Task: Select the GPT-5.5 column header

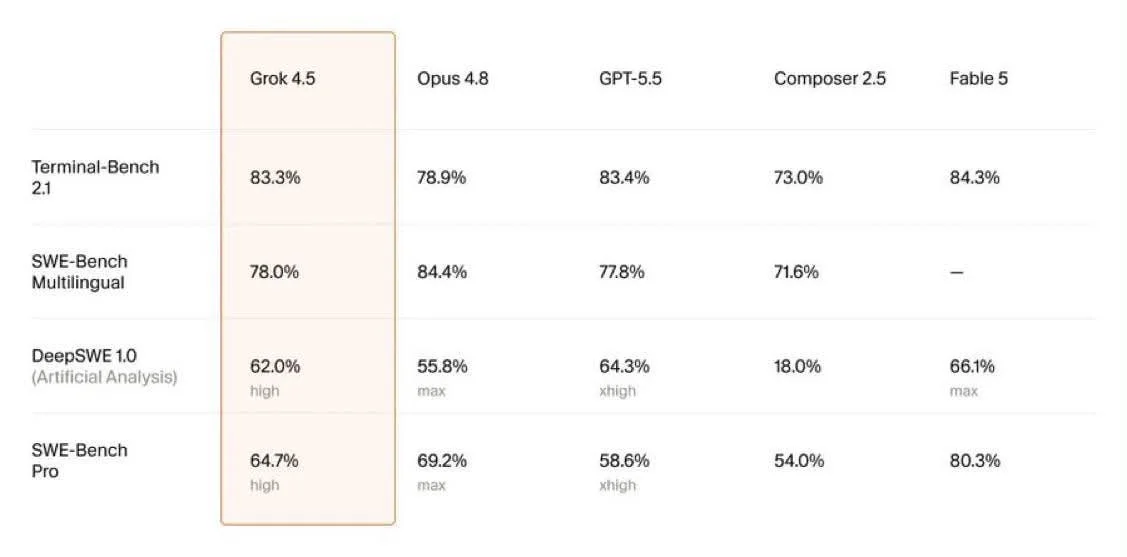Action: (x=630, y=79)
